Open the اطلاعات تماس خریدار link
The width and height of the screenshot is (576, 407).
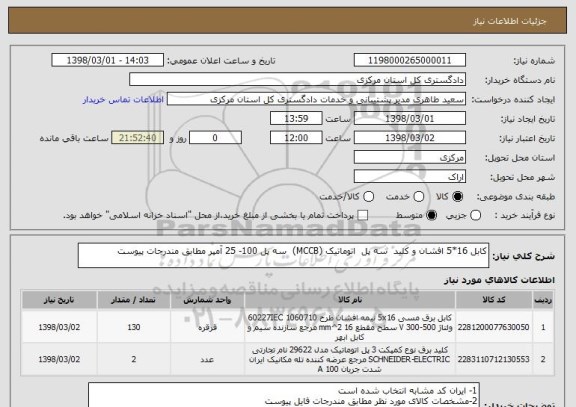click(x=123, y=100)
